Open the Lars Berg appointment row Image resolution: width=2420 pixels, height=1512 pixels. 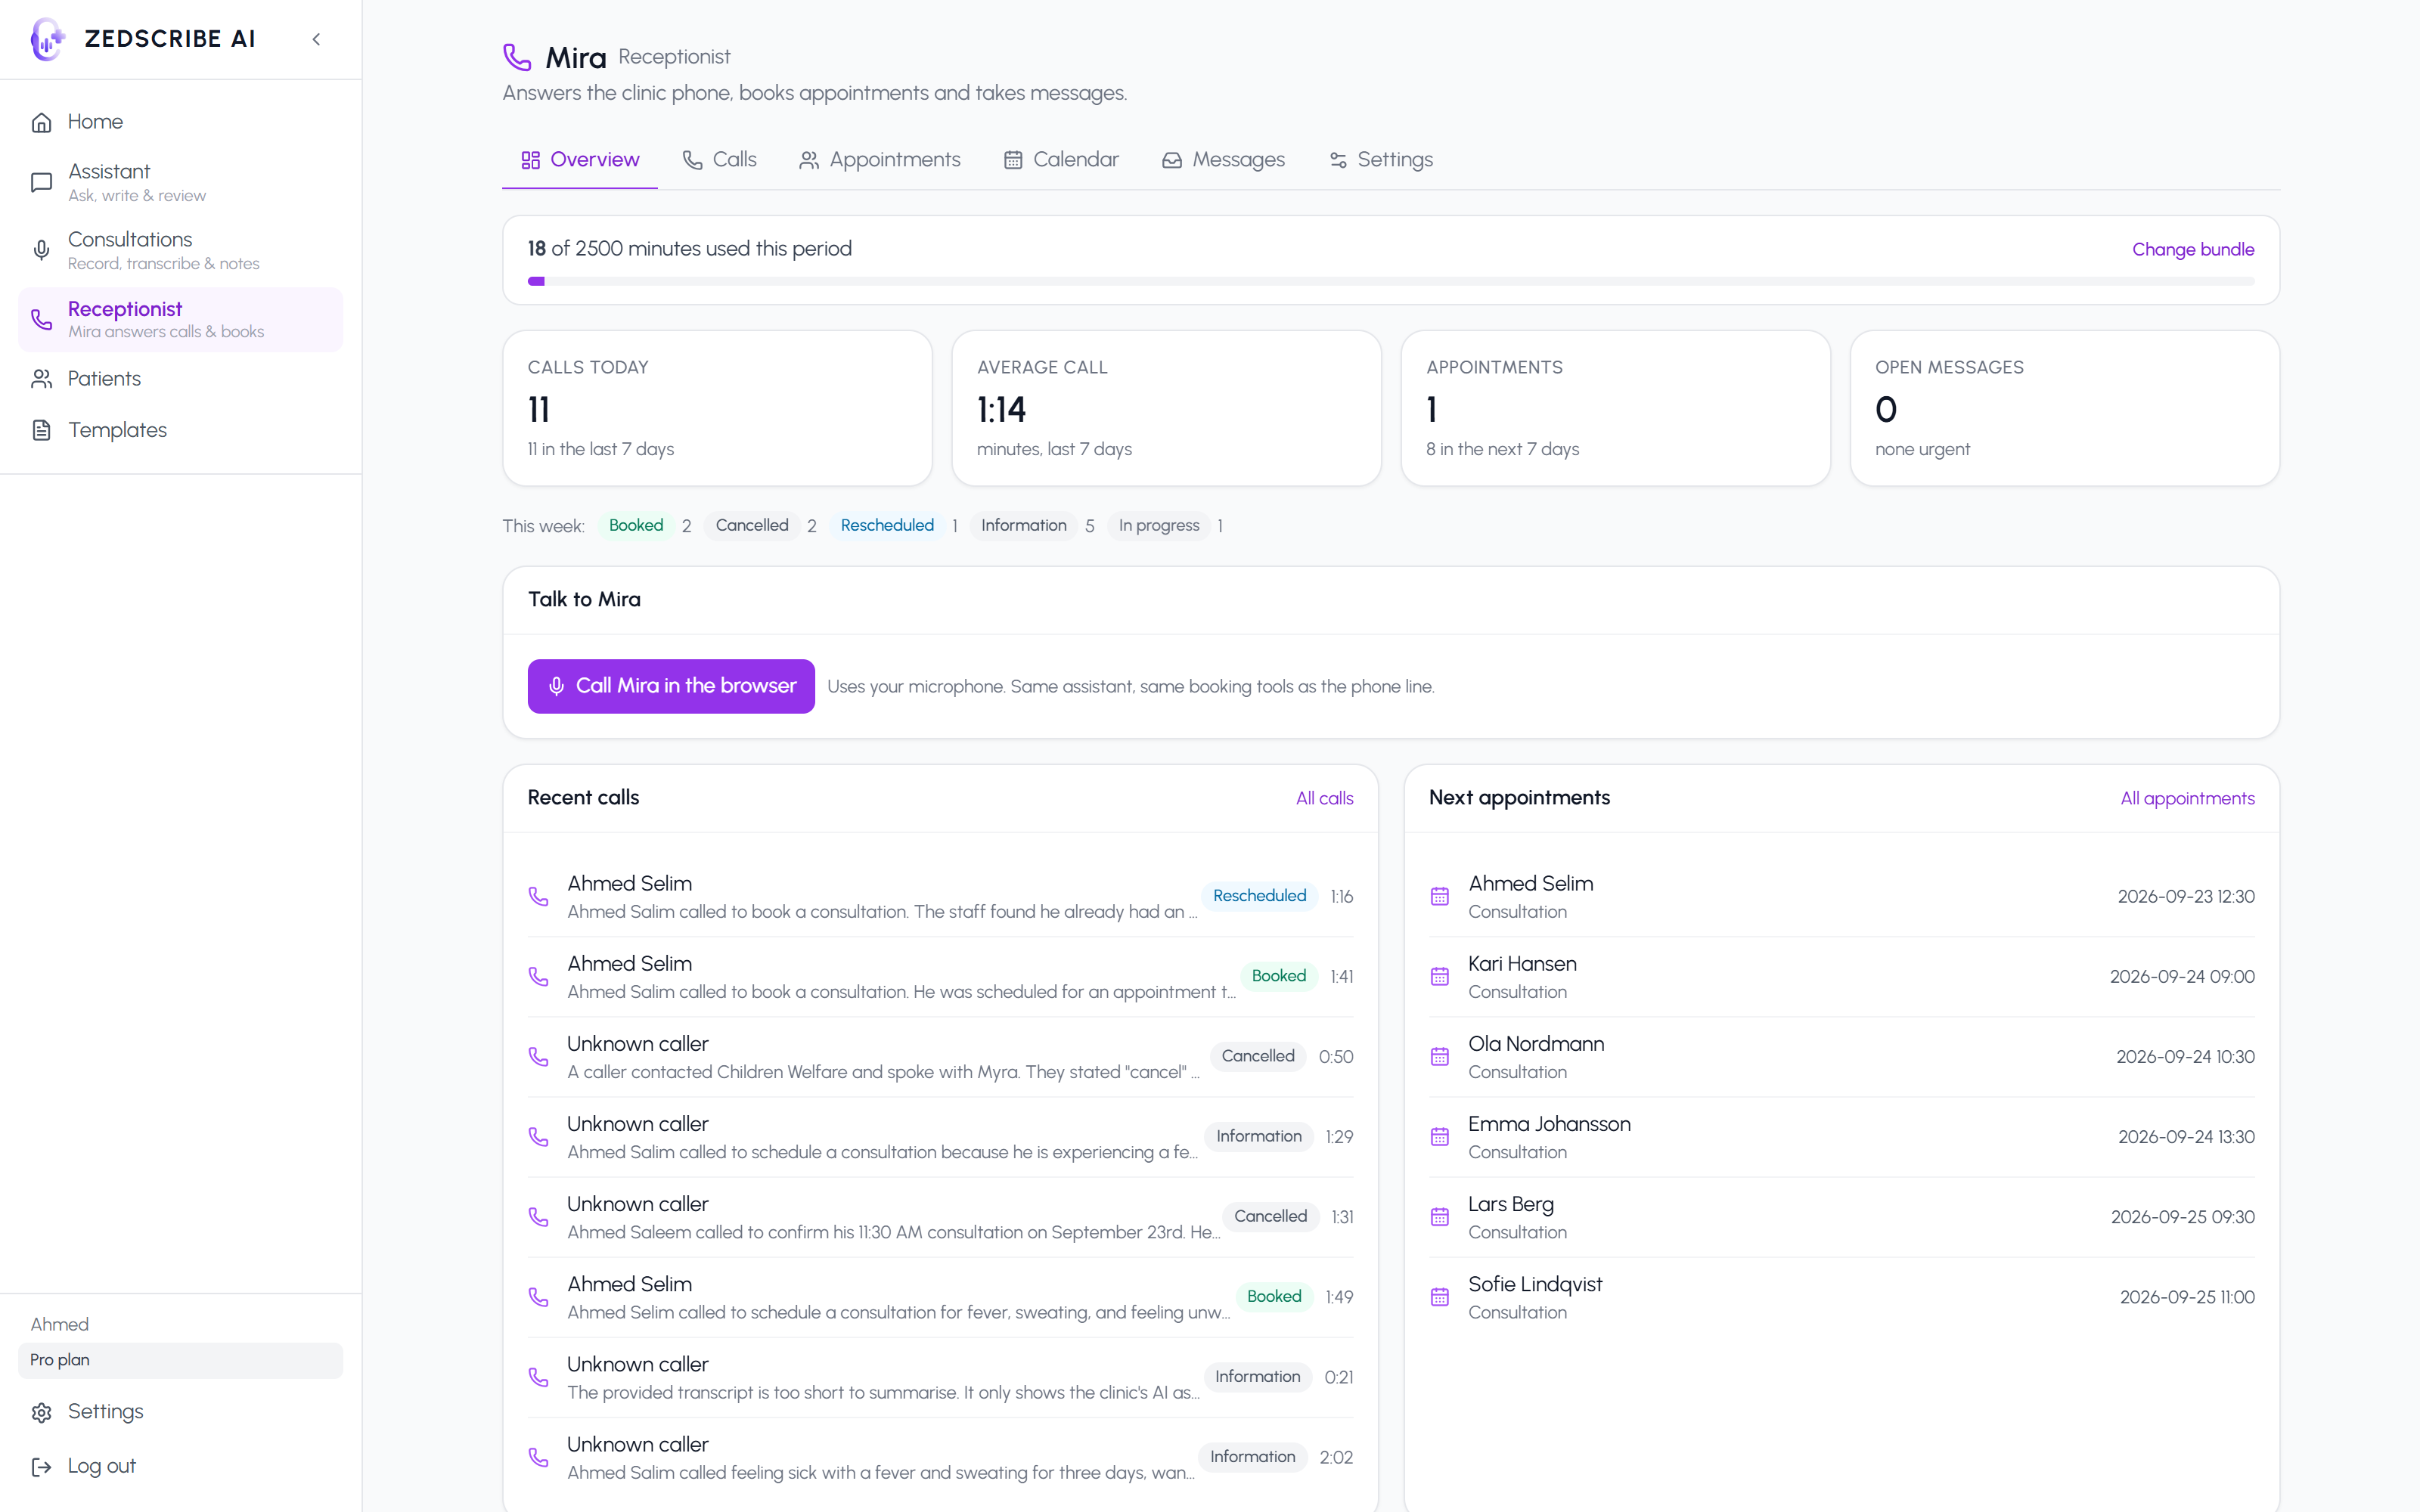(x=1841, y=1217)
